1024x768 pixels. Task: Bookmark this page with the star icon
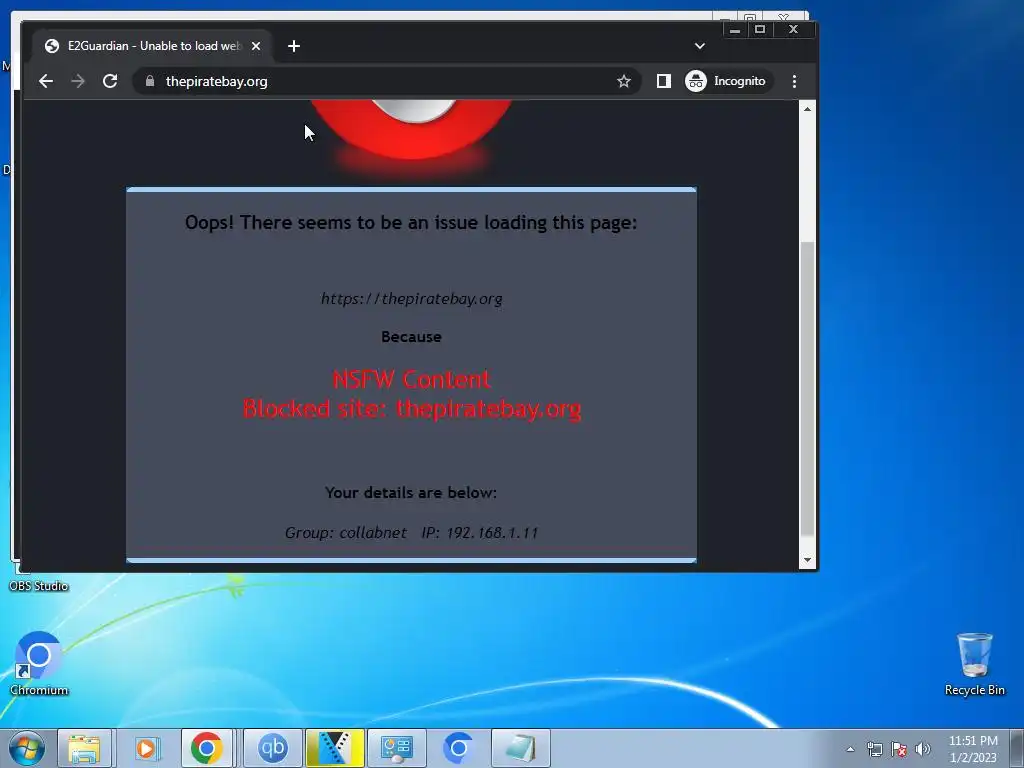[624, 81]
